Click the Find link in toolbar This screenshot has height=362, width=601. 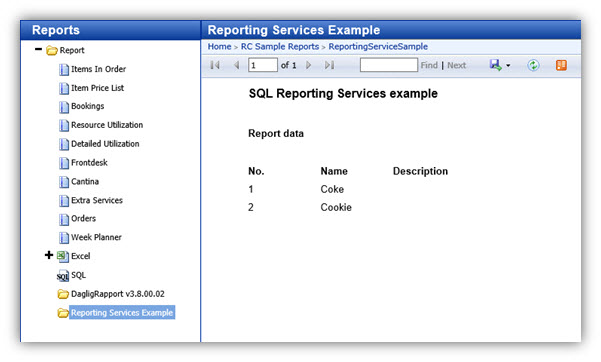(429, 66)
